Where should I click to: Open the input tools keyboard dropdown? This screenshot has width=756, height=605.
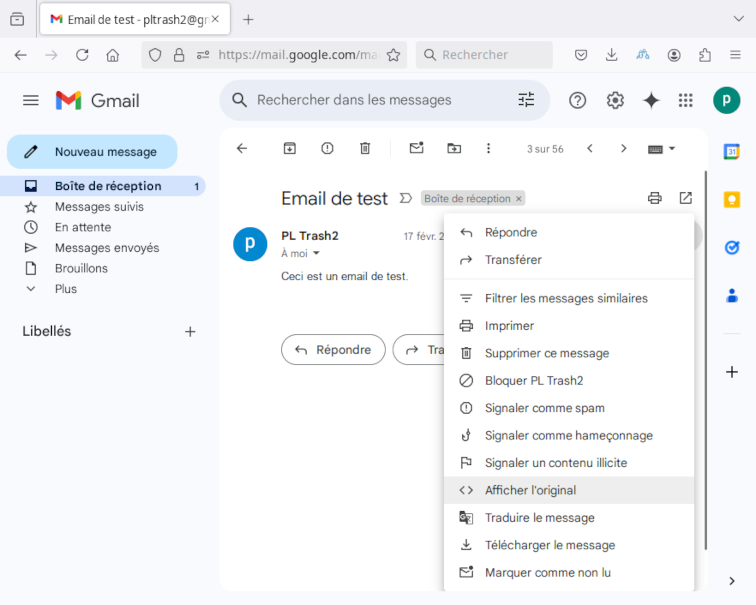(661, 148)
